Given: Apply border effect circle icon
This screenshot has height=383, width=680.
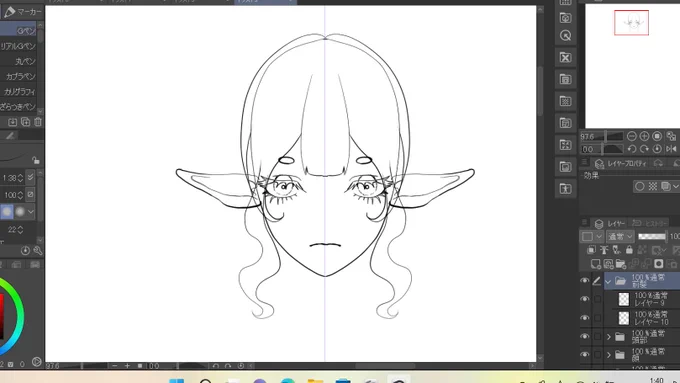Looking at the screenshot, I should point(640,187).
